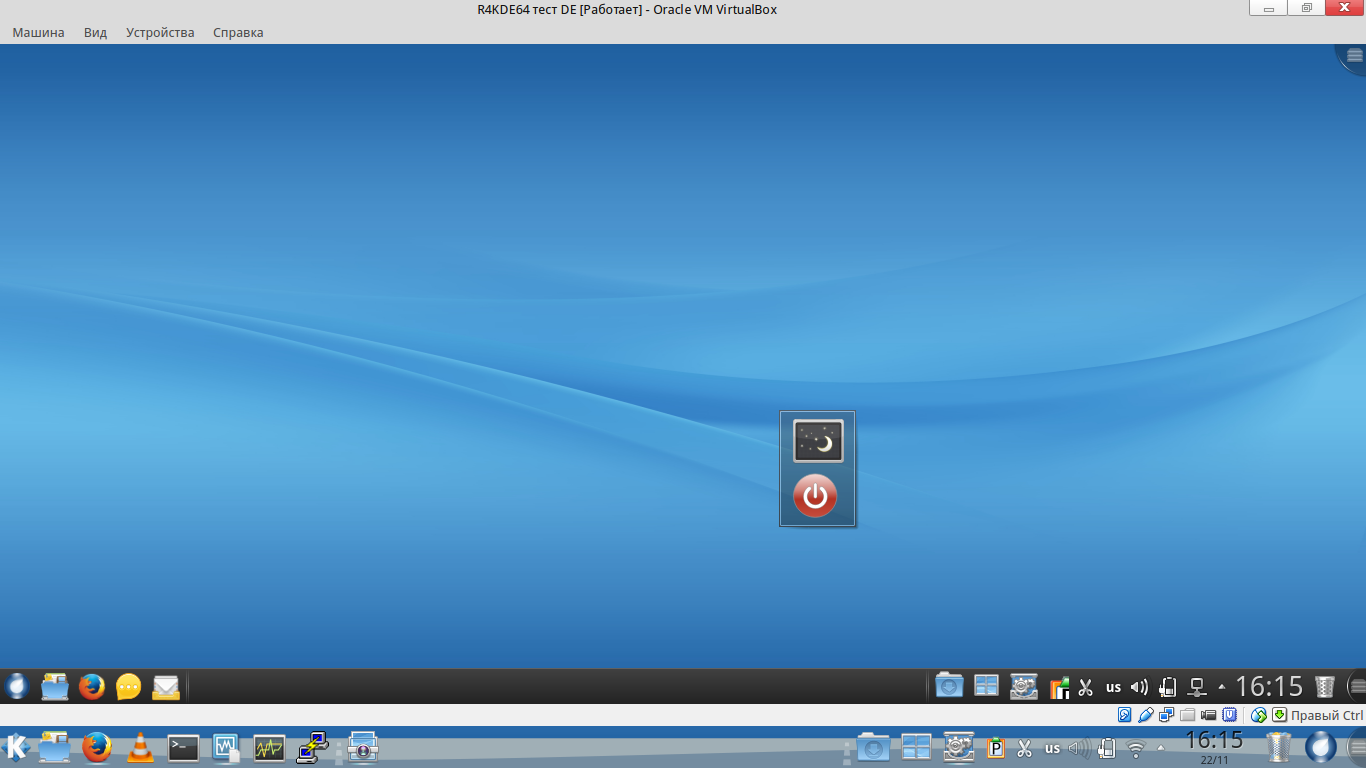1366x768 pixels.
Task: Click the shared folders indicator in VirtualBox status bar
Action: tap(1188, 715)
